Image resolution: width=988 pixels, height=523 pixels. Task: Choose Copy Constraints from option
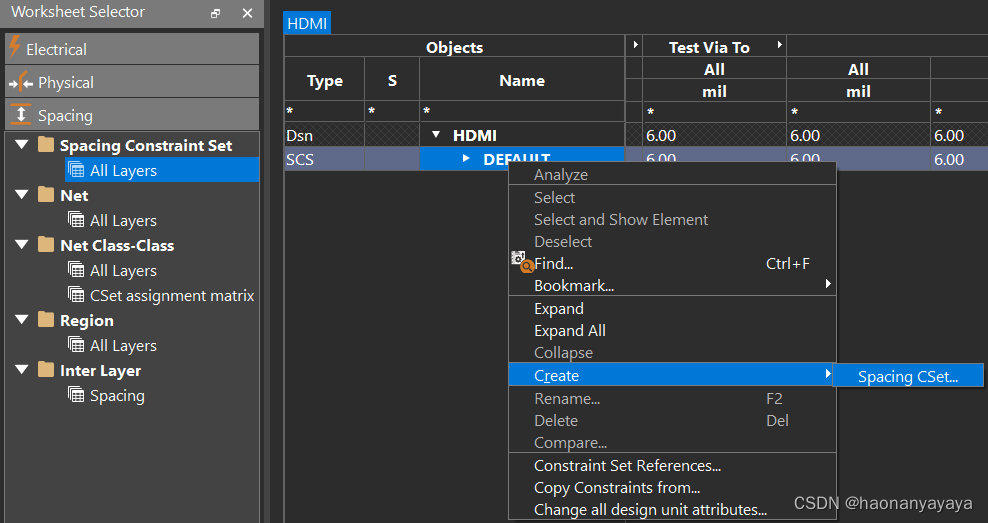click(672, 488)
